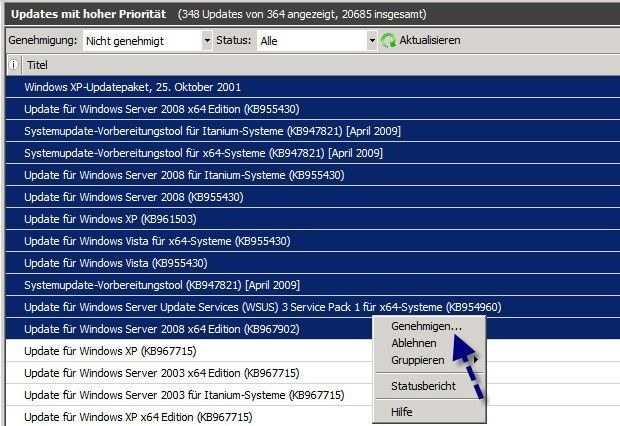Select the 'Nicht genehmigt' combo box field
This screenshot has height=426, width=620.
(x=147, y=40)
